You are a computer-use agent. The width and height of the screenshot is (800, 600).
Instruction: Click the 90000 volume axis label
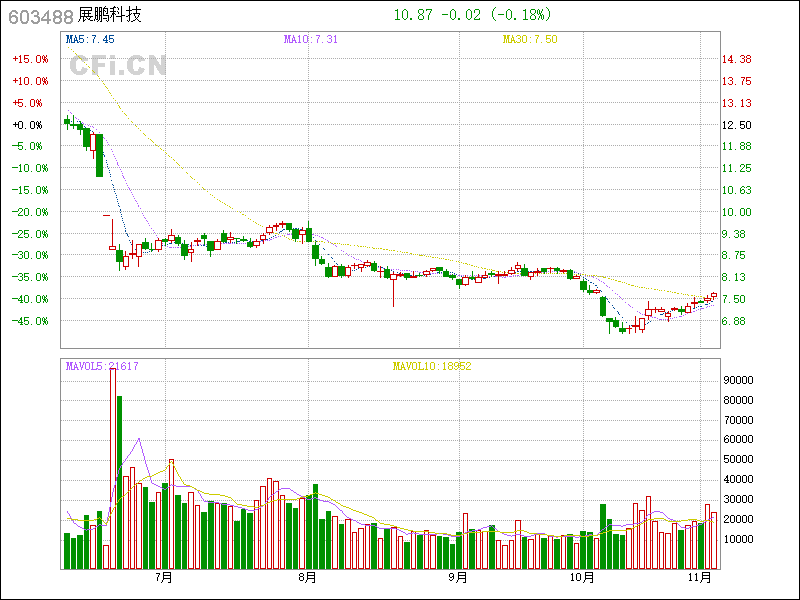click(738, 381)
